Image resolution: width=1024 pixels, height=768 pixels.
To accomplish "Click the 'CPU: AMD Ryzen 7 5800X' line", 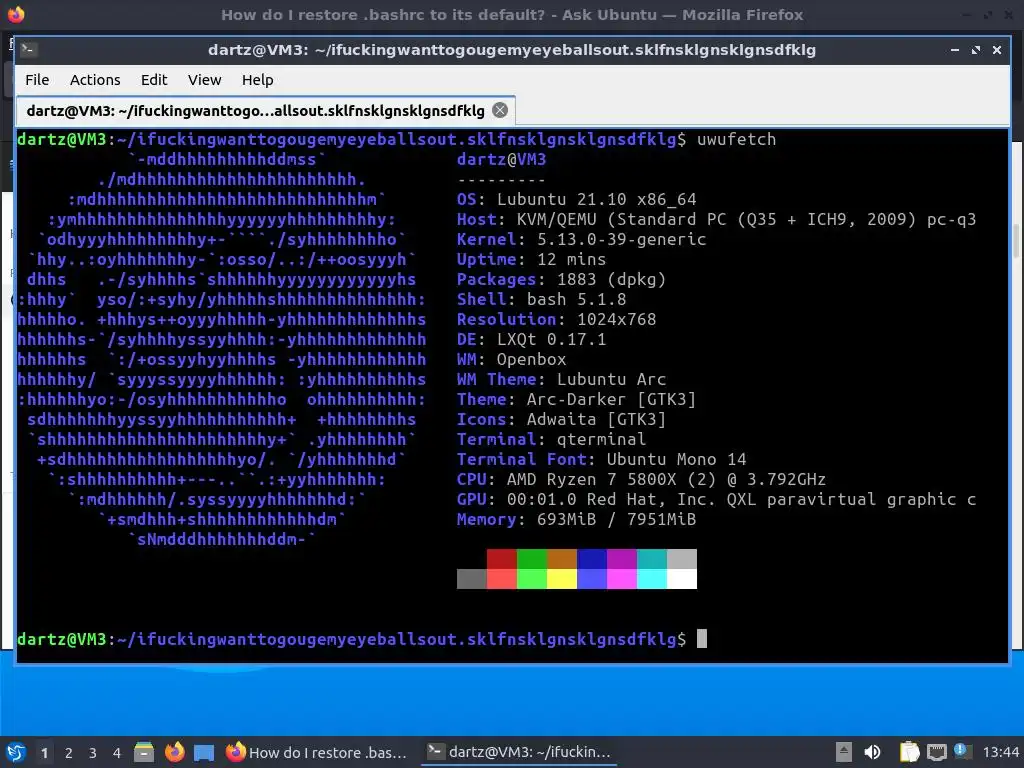I will (641, 479).
